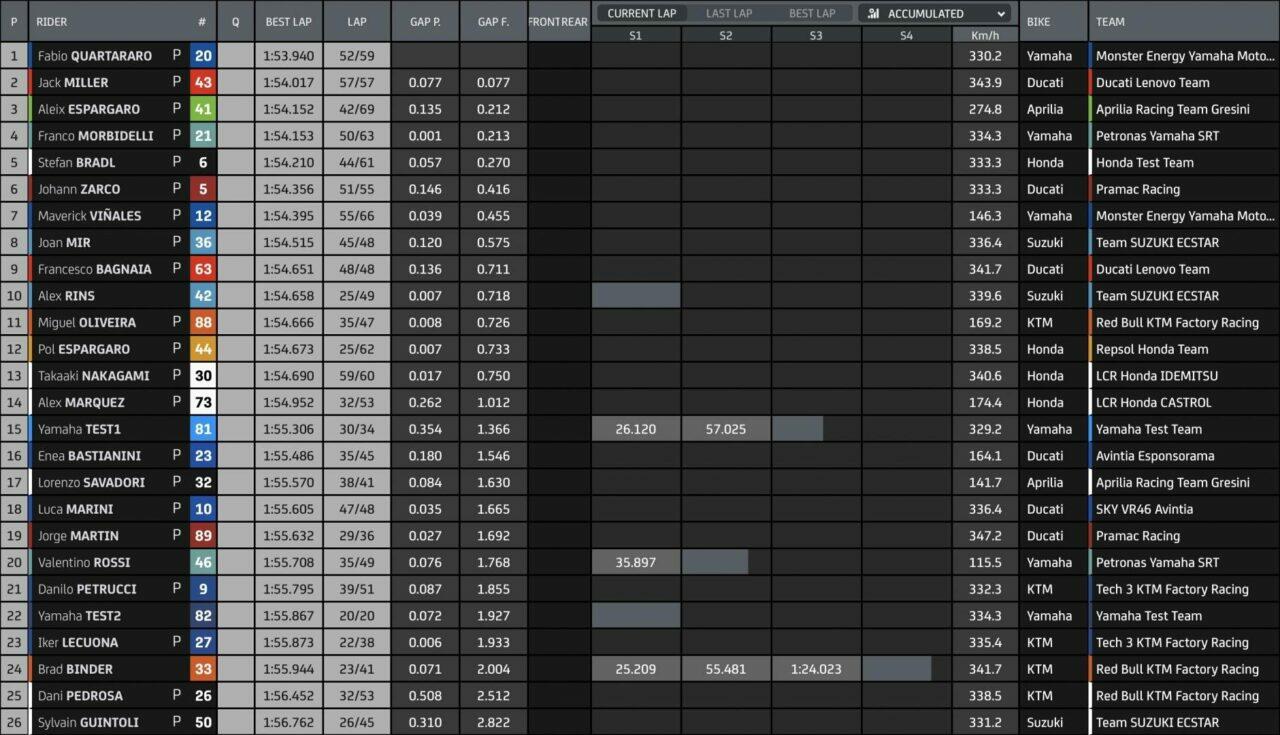The width and height of the screenshot is (1280, 735).
Task: Click the pit 'P' indicator beside Joan Mir
Action: [x=177, y=242]
